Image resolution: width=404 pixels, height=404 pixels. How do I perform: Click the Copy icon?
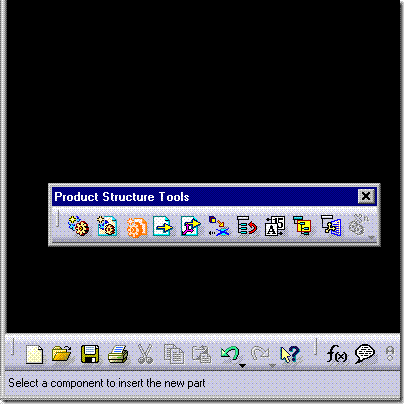174,354
